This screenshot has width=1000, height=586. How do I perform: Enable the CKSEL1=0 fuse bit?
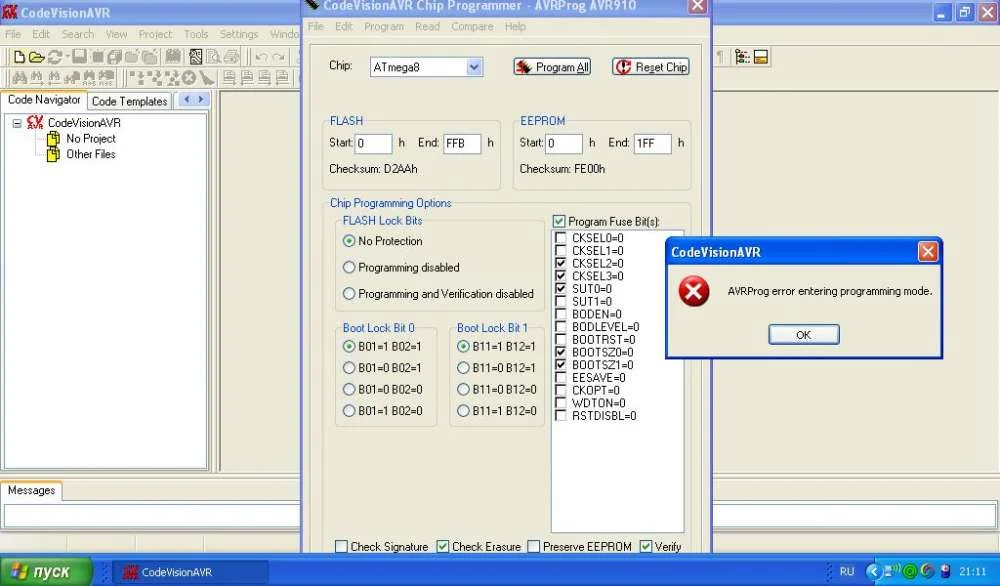[x=561, y=251]
